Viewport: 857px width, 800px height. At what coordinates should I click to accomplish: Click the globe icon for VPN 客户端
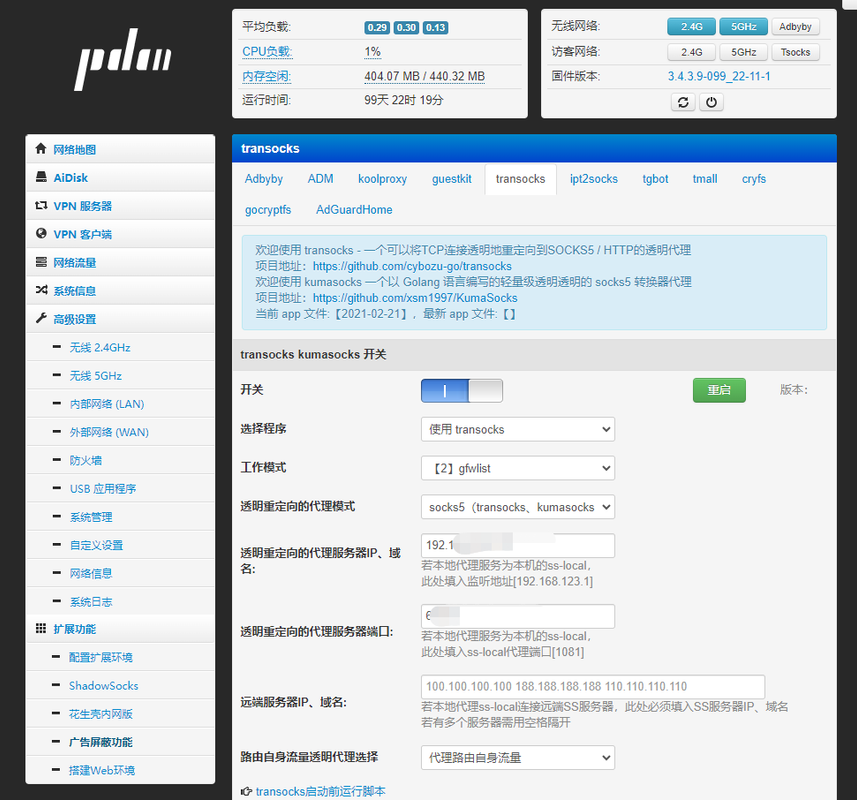pos(41,233)
